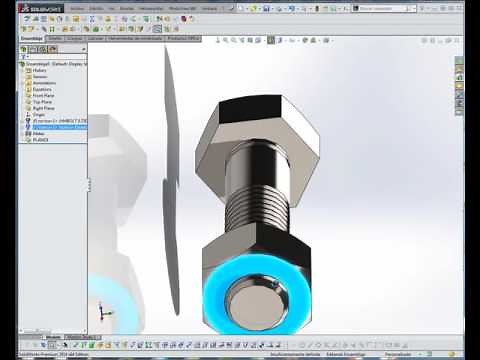The width and height of the screenshot is (480, 360).
Task: Switch to the Croquis tab
Action: coord(75,39)
